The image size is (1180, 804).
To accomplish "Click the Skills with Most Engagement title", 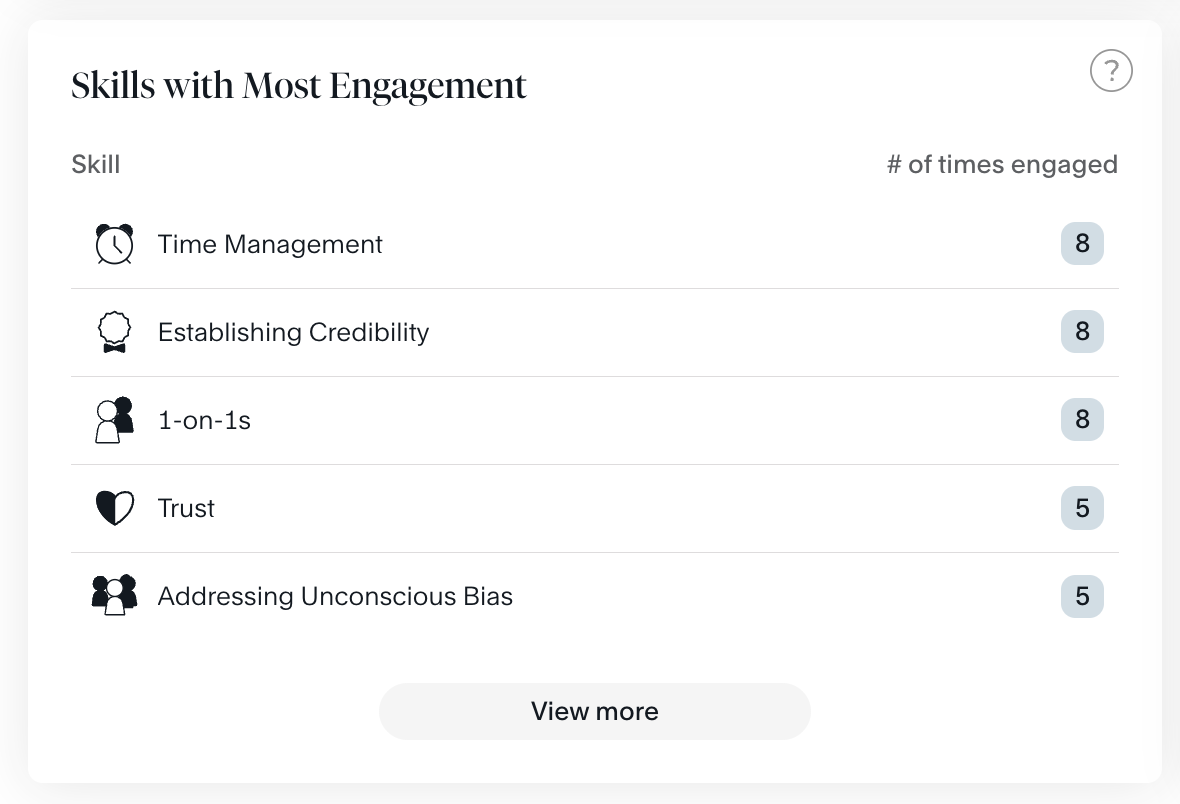I will pyautogui.click(x=299, y=86).
